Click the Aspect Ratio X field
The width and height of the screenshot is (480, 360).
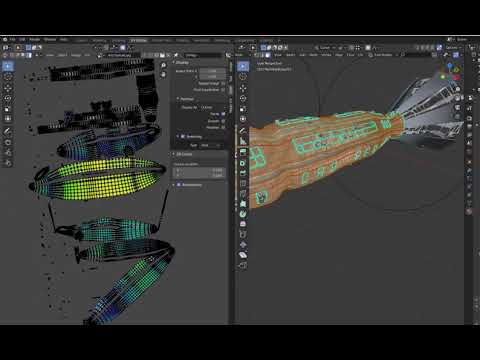click(212, 71)
